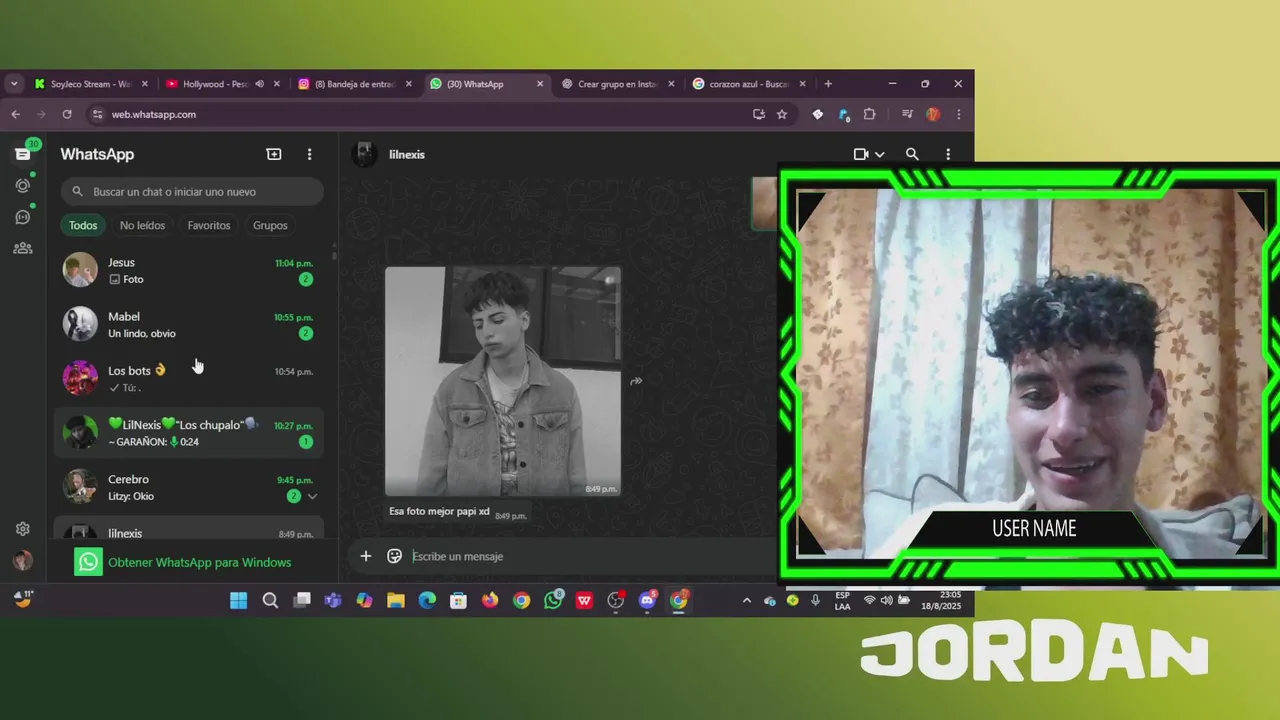1280x720 pixels.
Task: Open File Explorer from the taskbar
Action: [x=396, y=600]
